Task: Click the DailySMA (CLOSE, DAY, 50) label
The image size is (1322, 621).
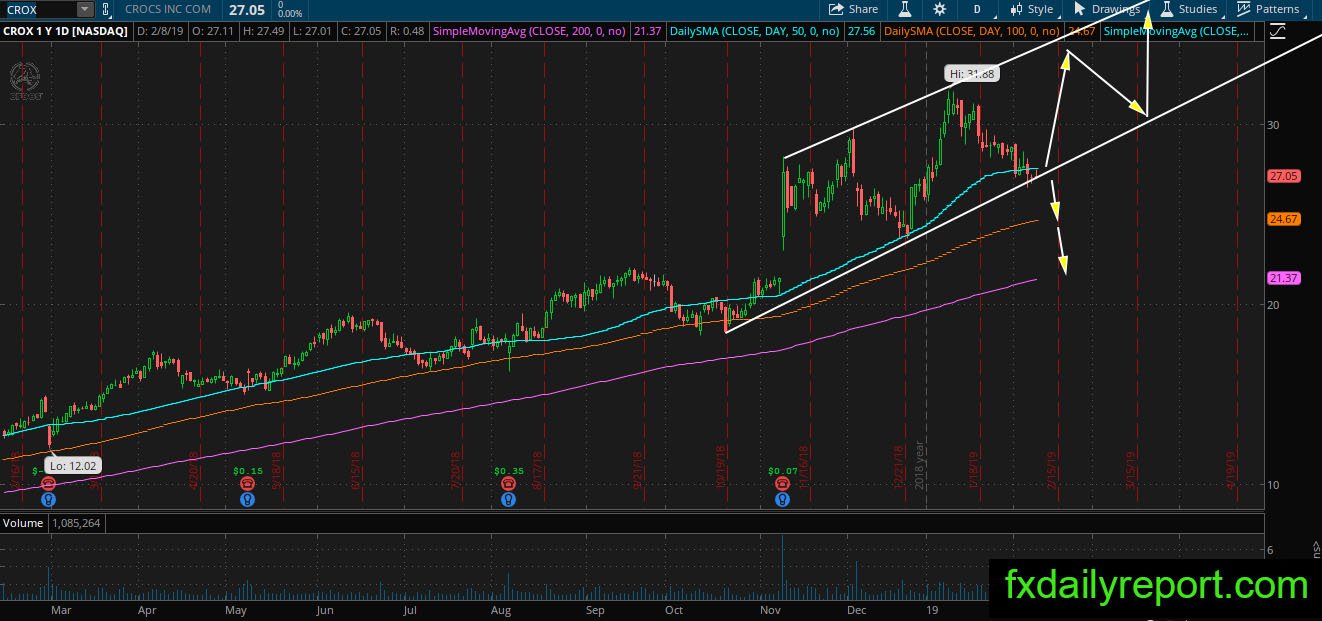Action: tap(757, 32)
